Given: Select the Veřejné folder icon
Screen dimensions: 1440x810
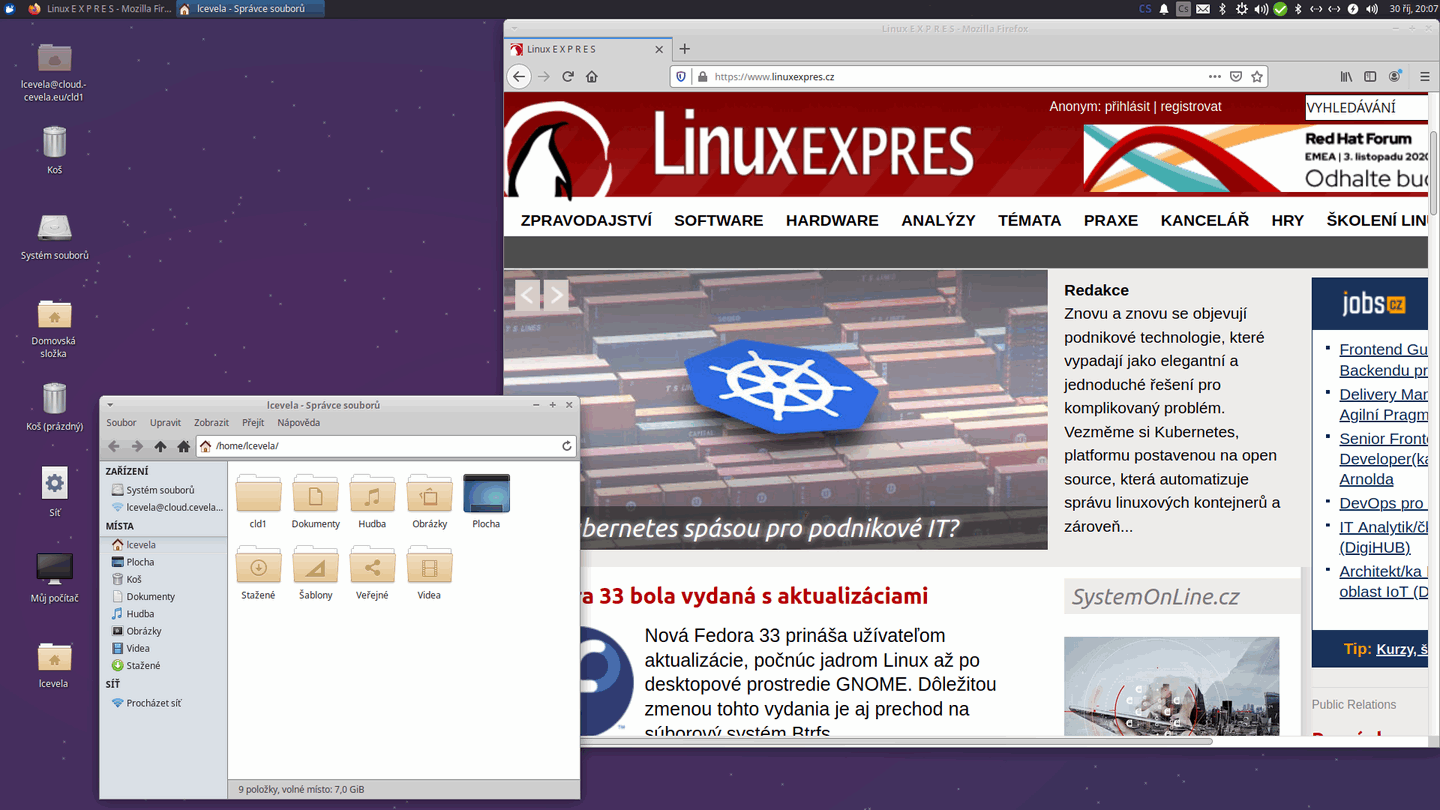Looking at the screenshot, I should [x=372, y=565].
